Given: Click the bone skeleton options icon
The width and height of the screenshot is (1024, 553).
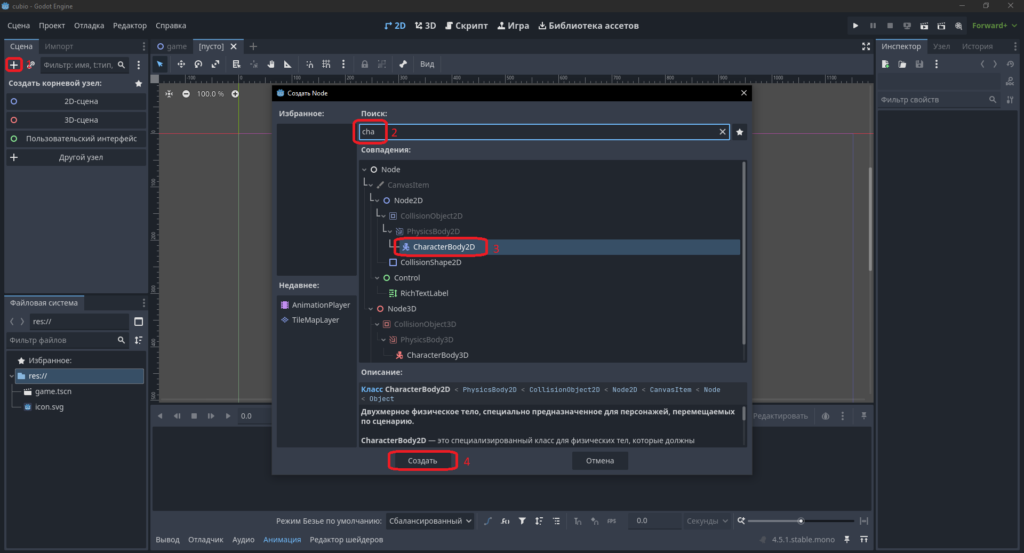Looking at the screenshot, I should point(403,64).
